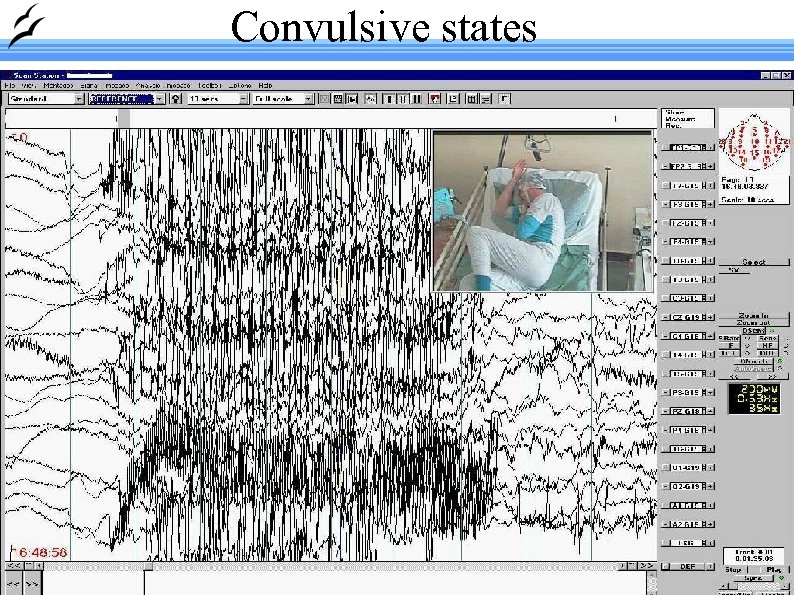The image size is (794, 595).
Task: Click the last toolbar icon on right
Action: pyautogui.click(x=504, y=99)
